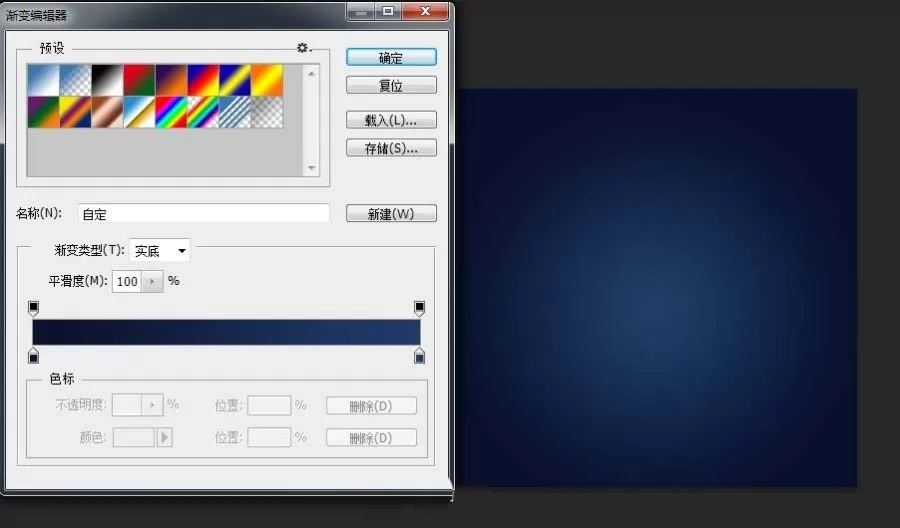Click the right opacity stop above gradient bar
The image size is (900, 528).
tap(420, 308)
